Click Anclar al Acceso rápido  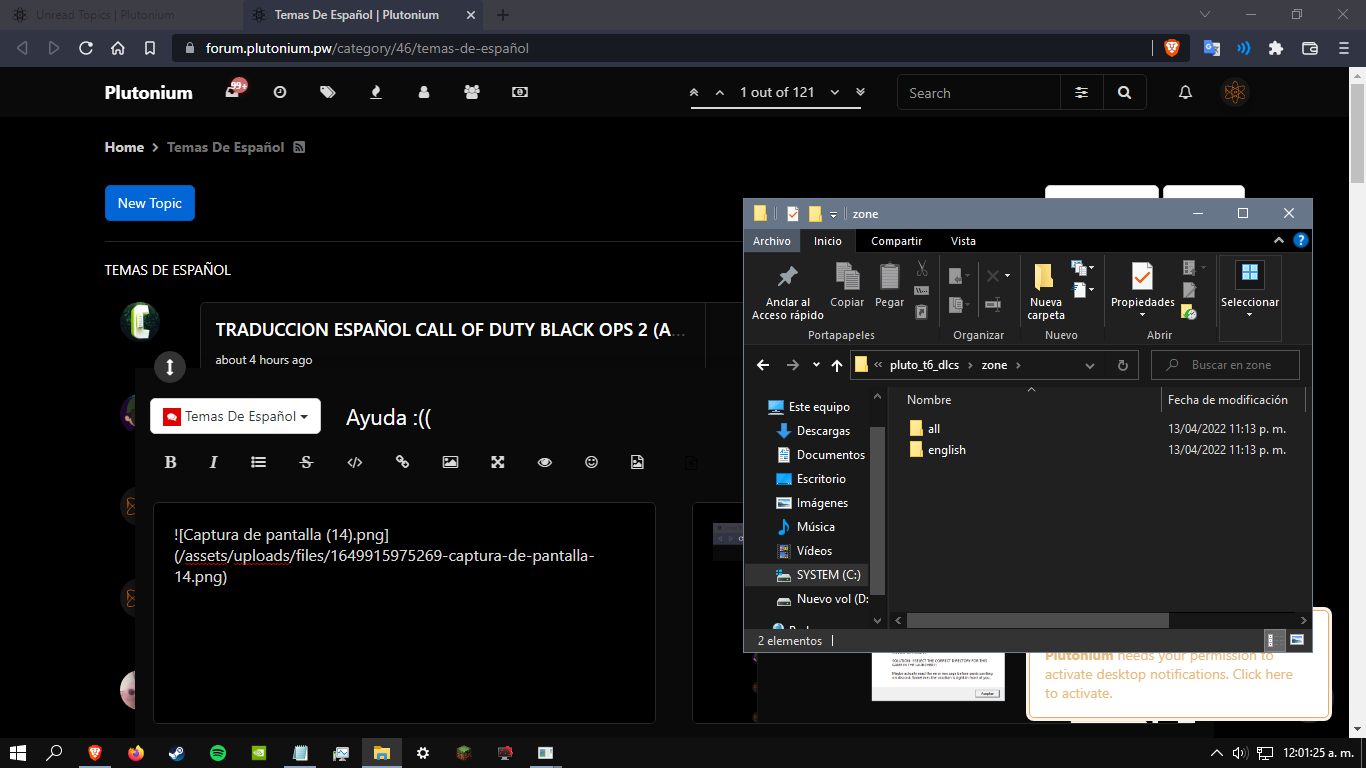[788, 291]
